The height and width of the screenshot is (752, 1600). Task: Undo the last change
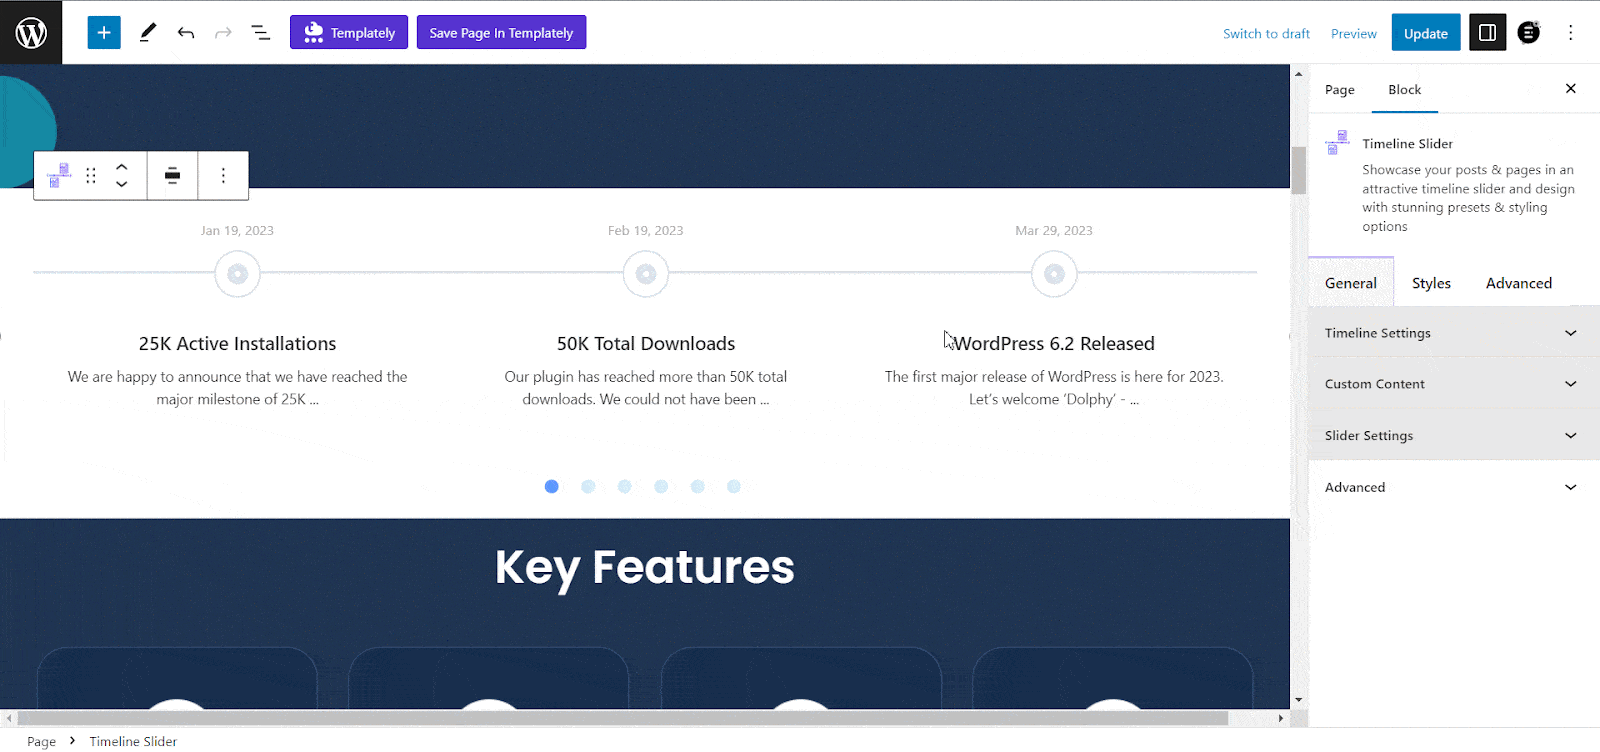(186, 33)
